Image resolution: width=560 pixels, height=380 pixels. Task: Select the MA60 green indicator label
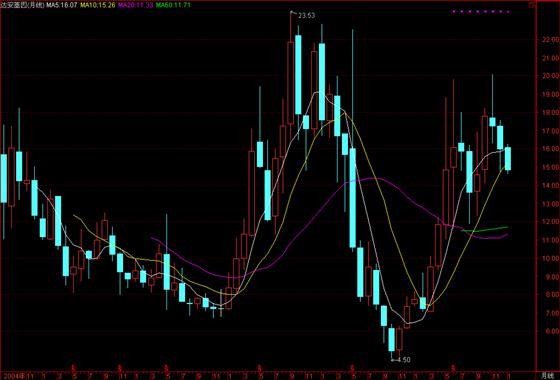click(x=173, y=5)
